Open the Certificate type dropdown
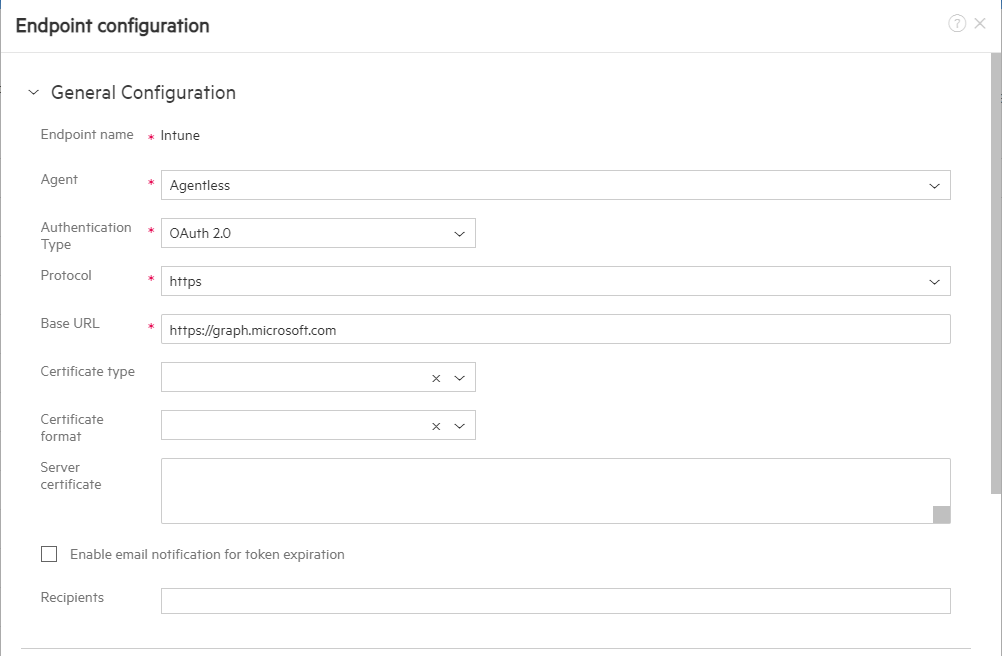Screen dimensions: 1002x656 coord(459,377)
